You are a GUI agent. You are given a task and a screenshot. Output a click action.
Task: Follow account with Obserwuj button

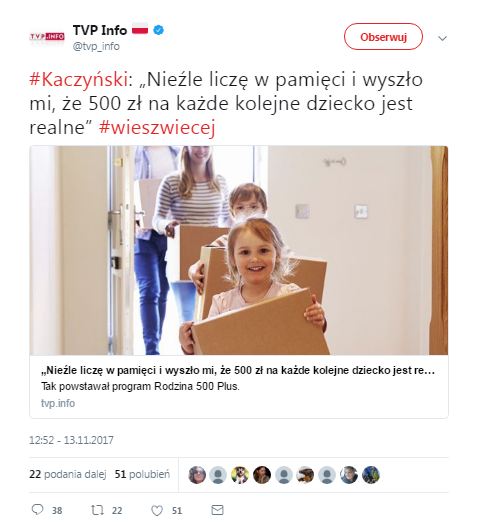(383, 37)
